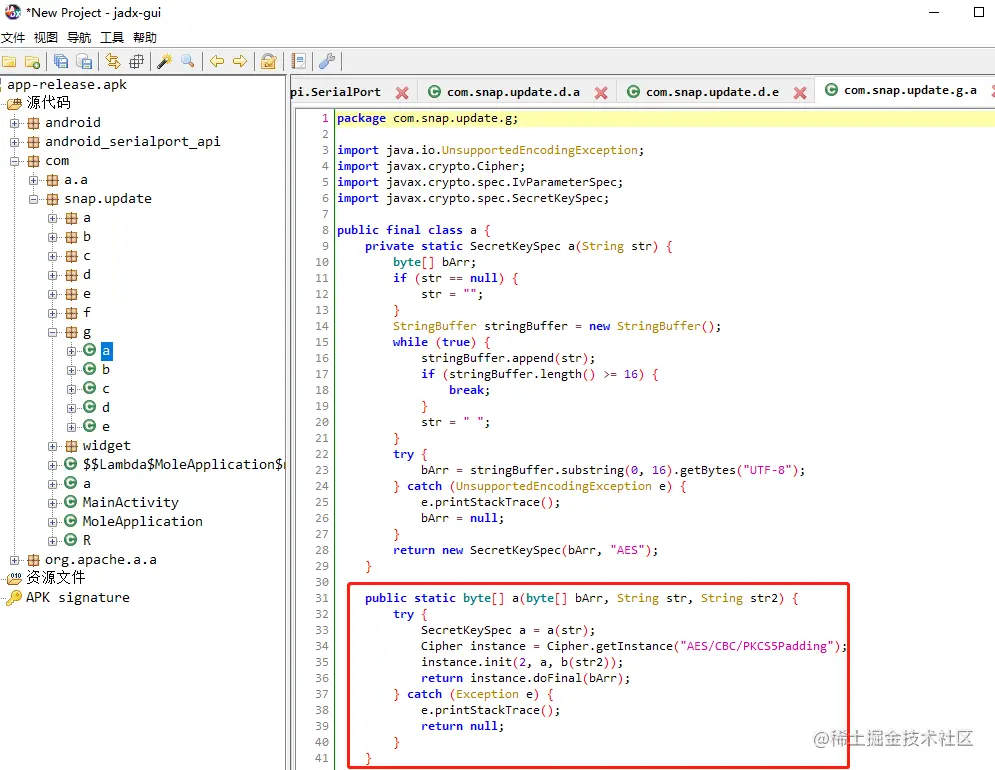Screen dimensions: 995x770
Task: Click line number 31 in the gutter
Action: tap(322, 599)
